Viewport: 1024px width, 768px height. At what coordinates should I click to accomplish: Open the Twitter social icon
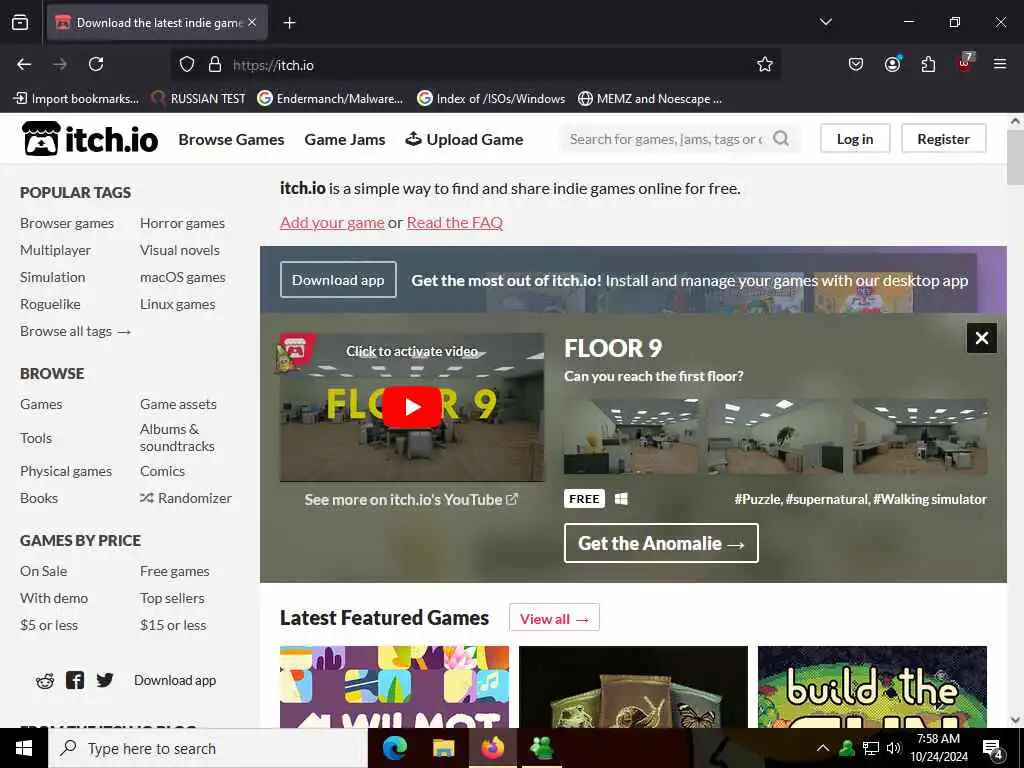tap(105, 680)
